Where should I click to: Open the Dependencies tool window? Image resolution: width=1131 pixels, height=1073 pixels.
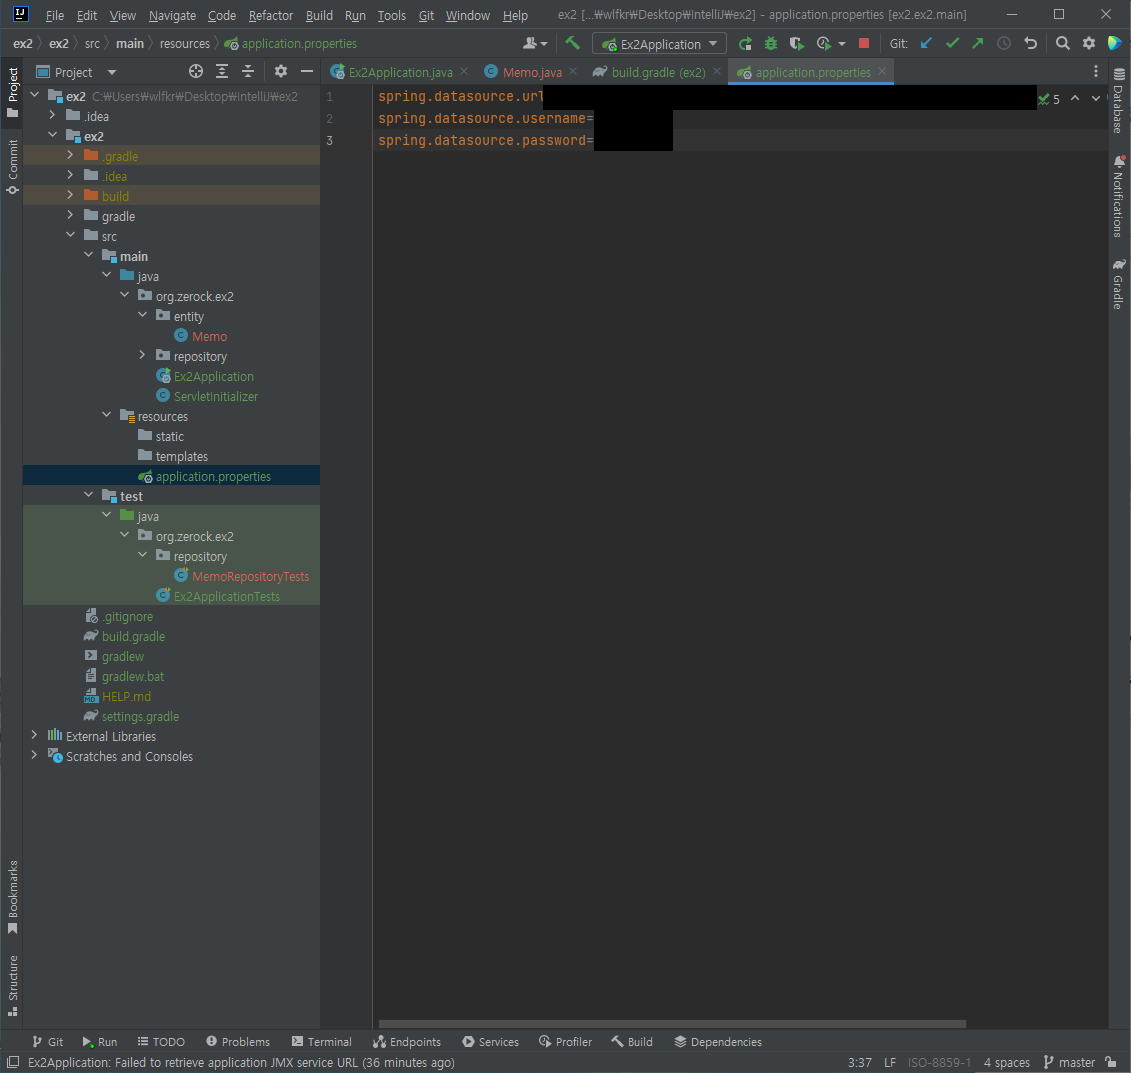coord(718,1042)
